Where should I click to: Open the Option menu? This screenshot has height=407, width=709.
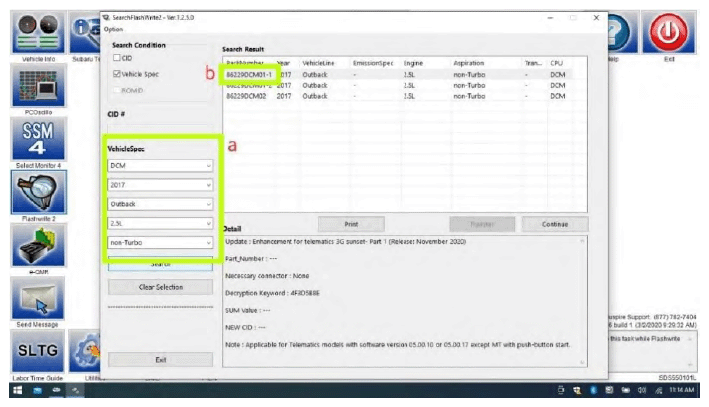point(113,29)
